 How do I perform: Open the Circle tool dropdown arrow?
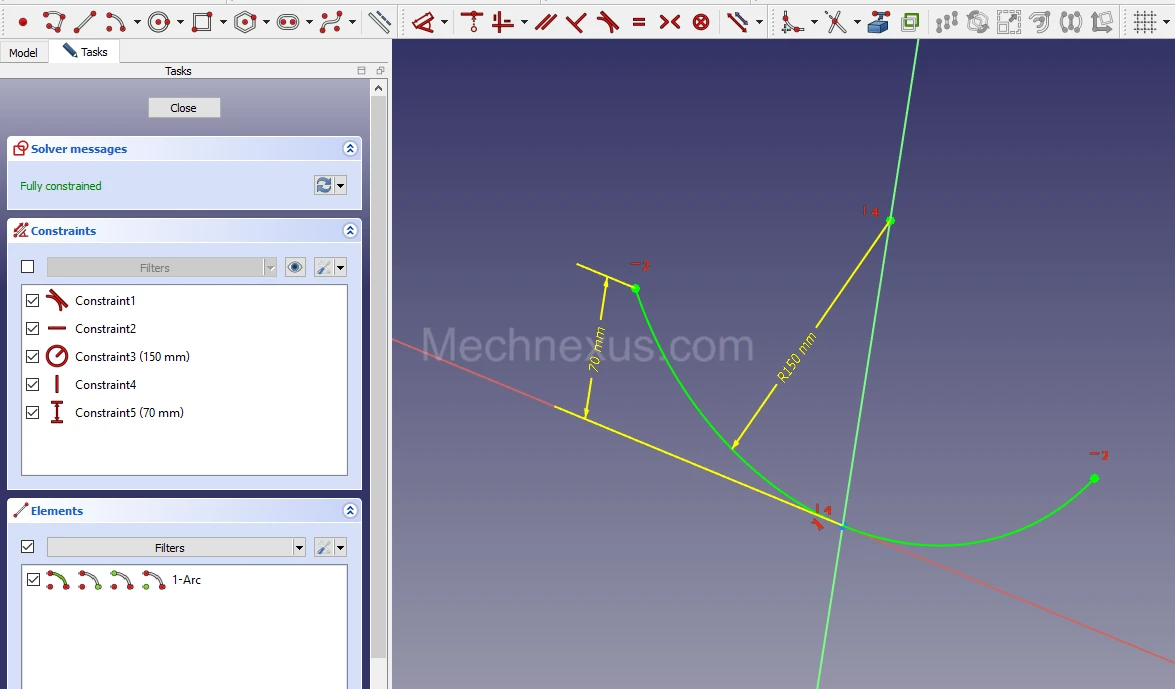click(181, 22)
